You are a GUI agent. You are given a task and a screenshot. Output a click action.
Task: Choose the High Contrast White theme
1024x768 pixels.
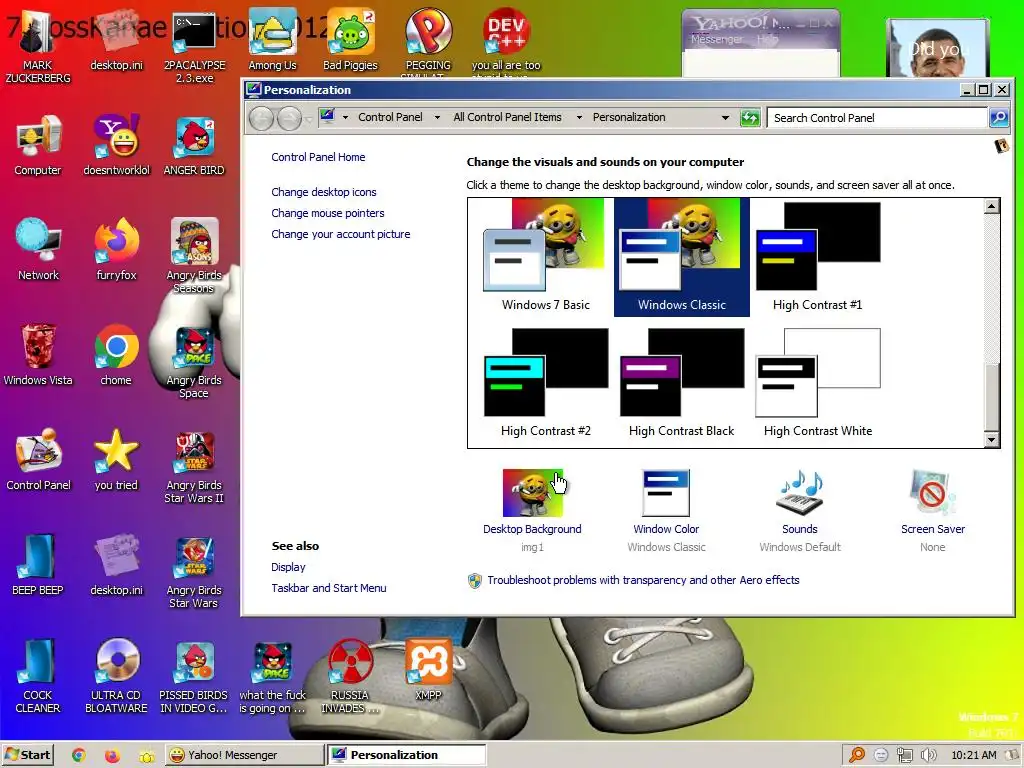818,383
